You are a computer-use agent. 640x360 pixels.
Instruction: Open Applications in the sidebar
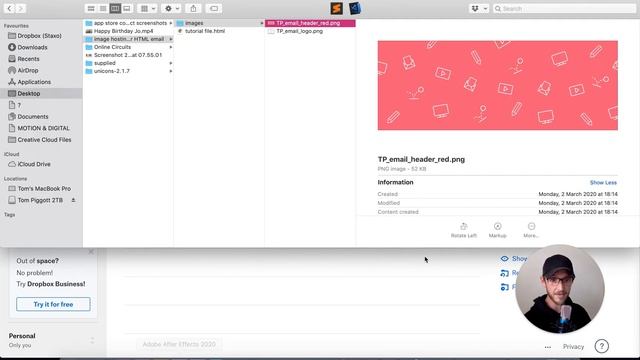click(x=34, y=82)
